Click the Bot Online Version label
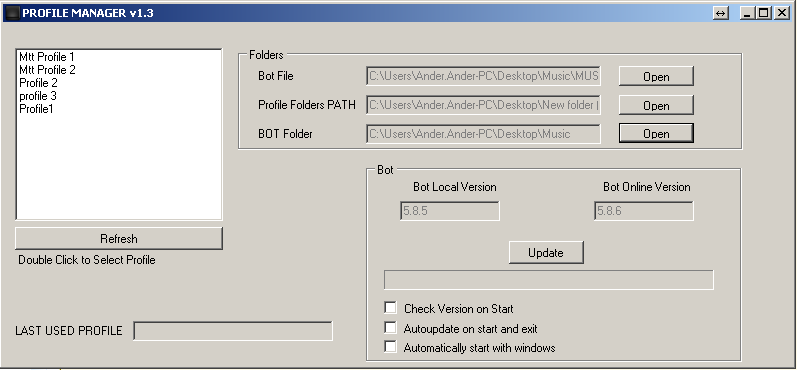 pos(647,187)
